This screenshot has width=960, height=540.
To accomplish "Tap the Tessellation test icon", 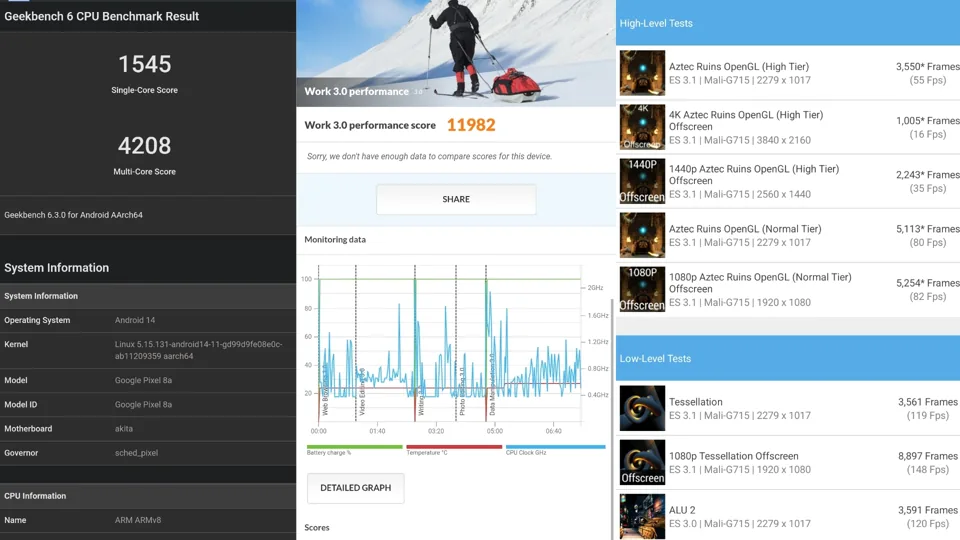I will point(642,408).
